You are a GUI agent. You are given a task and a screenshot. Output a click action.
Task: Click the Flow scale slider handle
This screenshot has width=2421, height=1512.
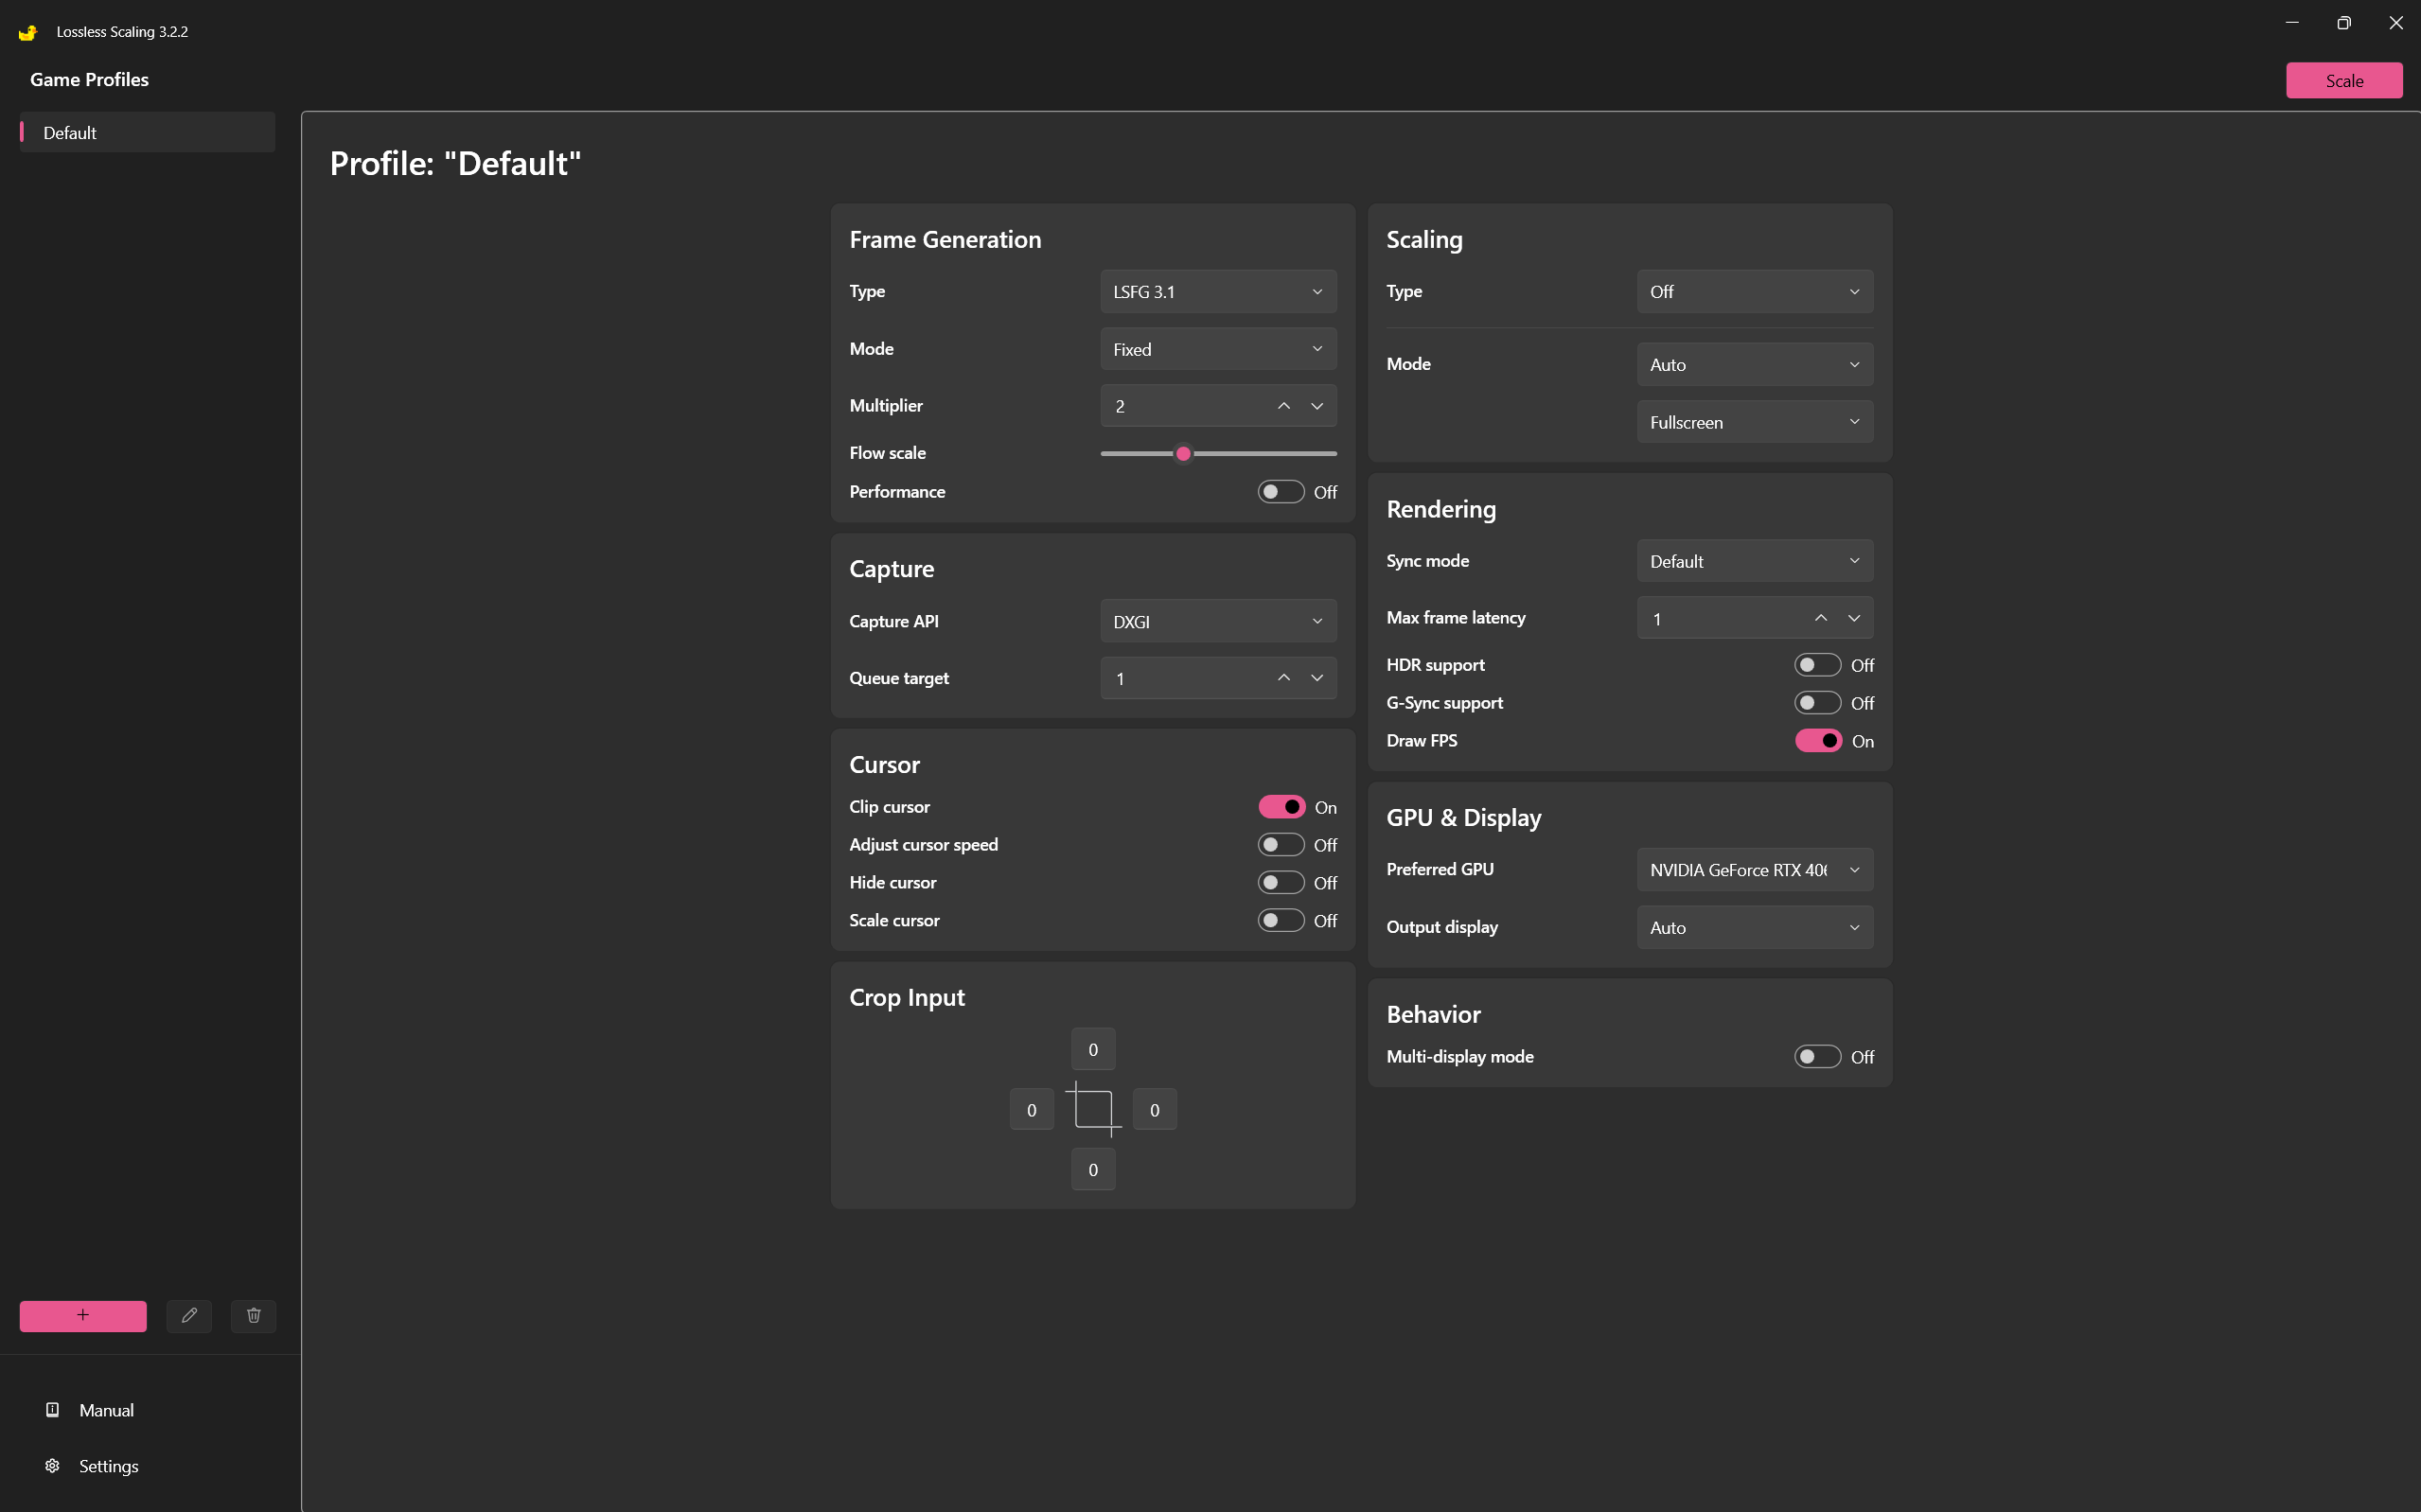click(1183, 454)
